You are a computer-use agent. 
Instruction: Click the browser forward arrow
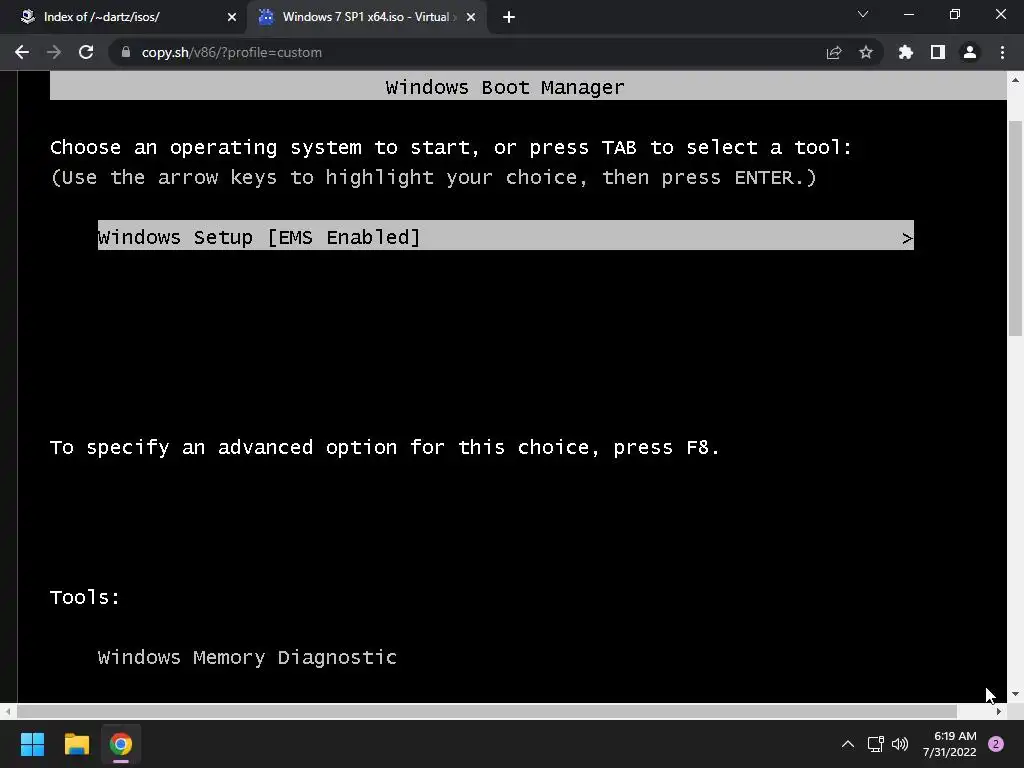(x=54, y=52)
